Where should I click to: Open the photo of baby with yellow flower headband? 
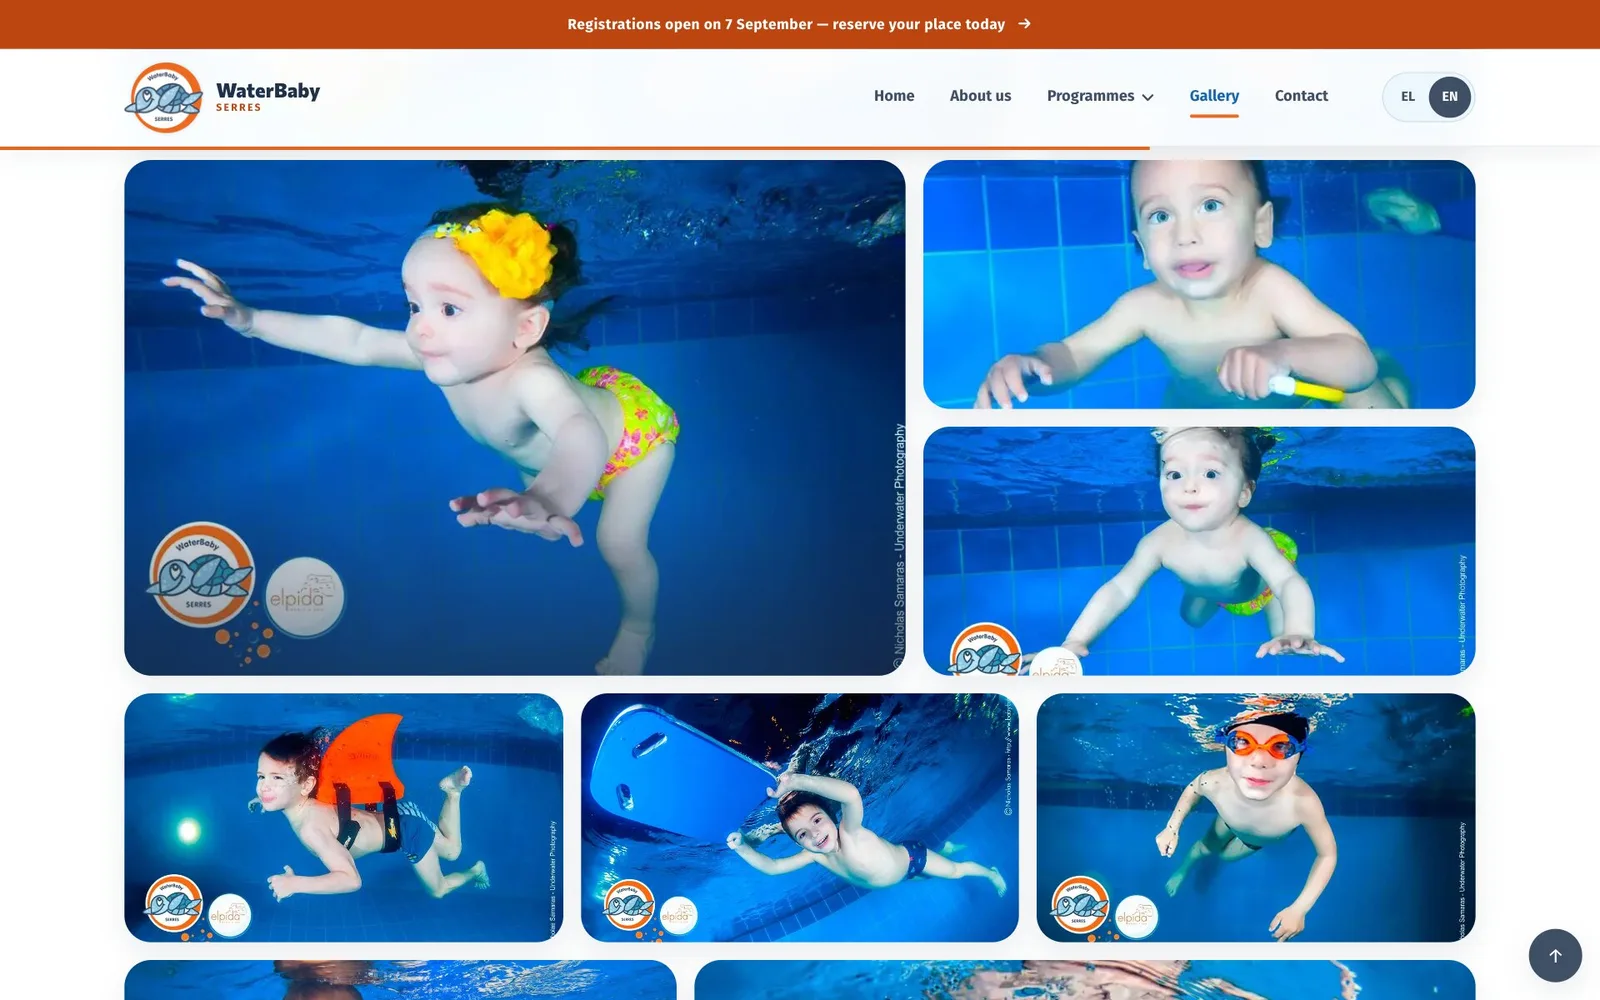coord(515,418)
